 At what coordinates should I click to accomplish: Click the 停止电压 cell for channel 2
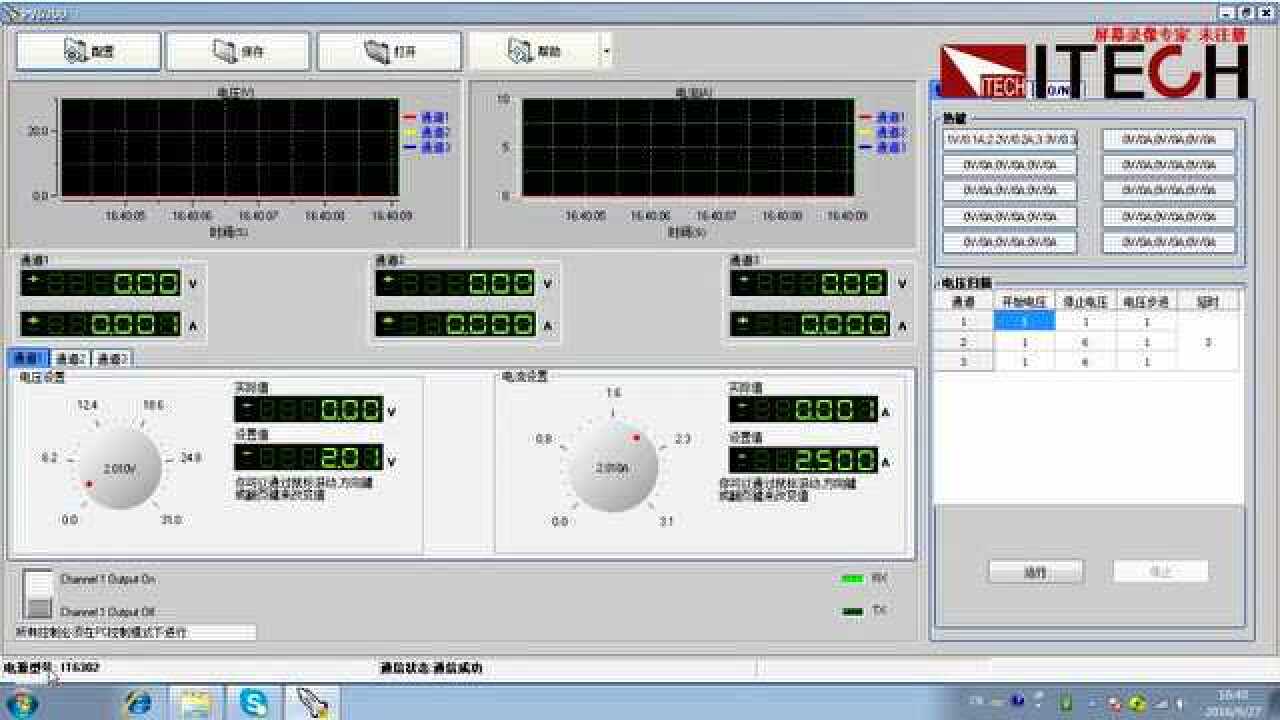click(1085, 342)
